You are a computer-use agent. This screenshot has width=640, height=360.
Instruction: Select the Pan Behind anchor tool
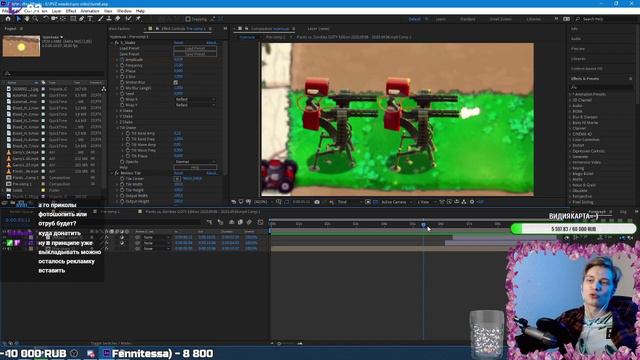coord(63,19)
